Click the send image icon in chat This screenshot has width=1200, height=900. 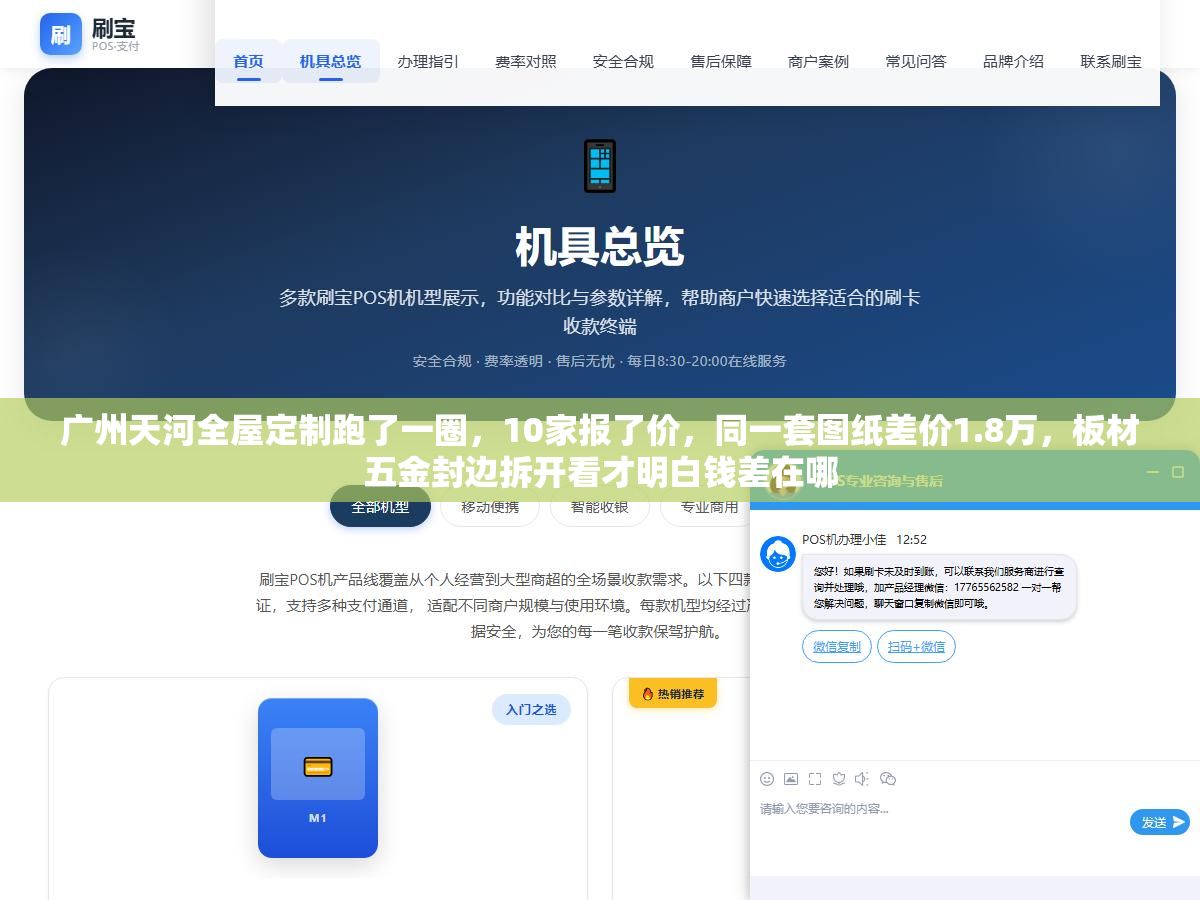coord(791,779)
